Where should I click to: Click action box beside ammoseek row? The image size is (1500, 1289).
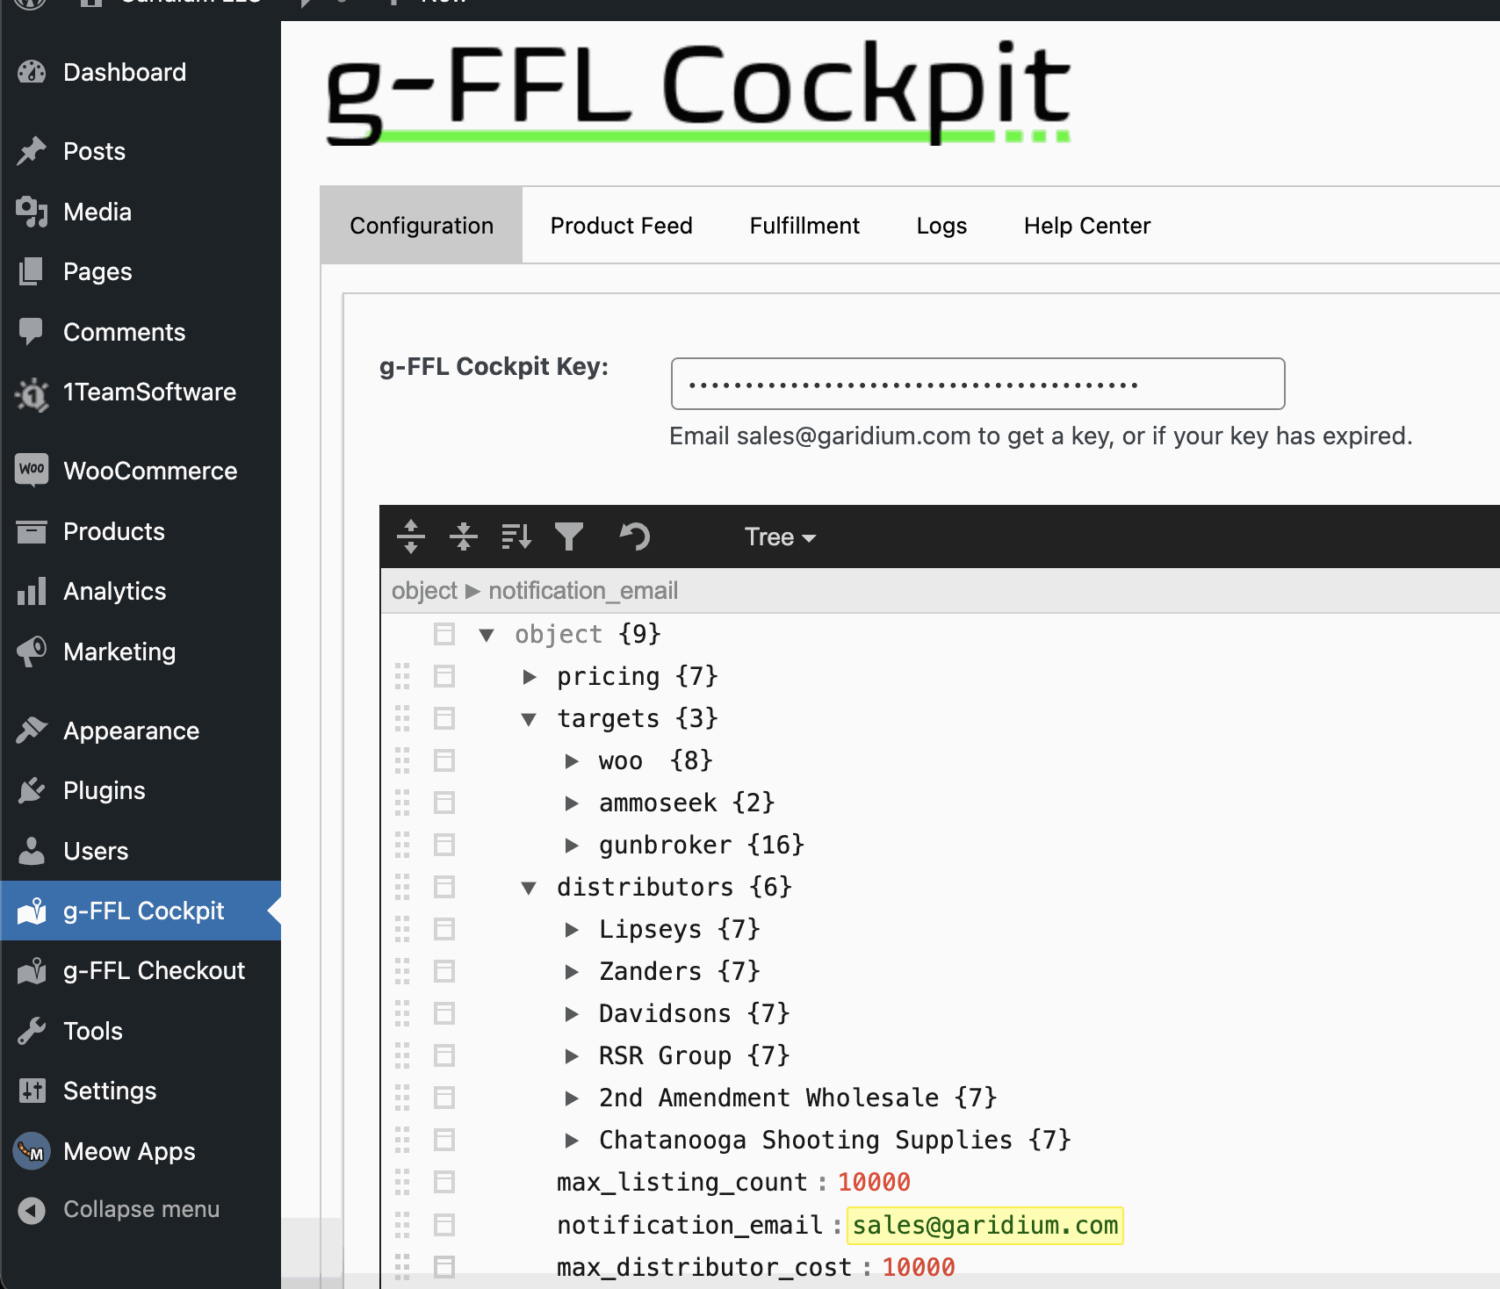[444, 802]
